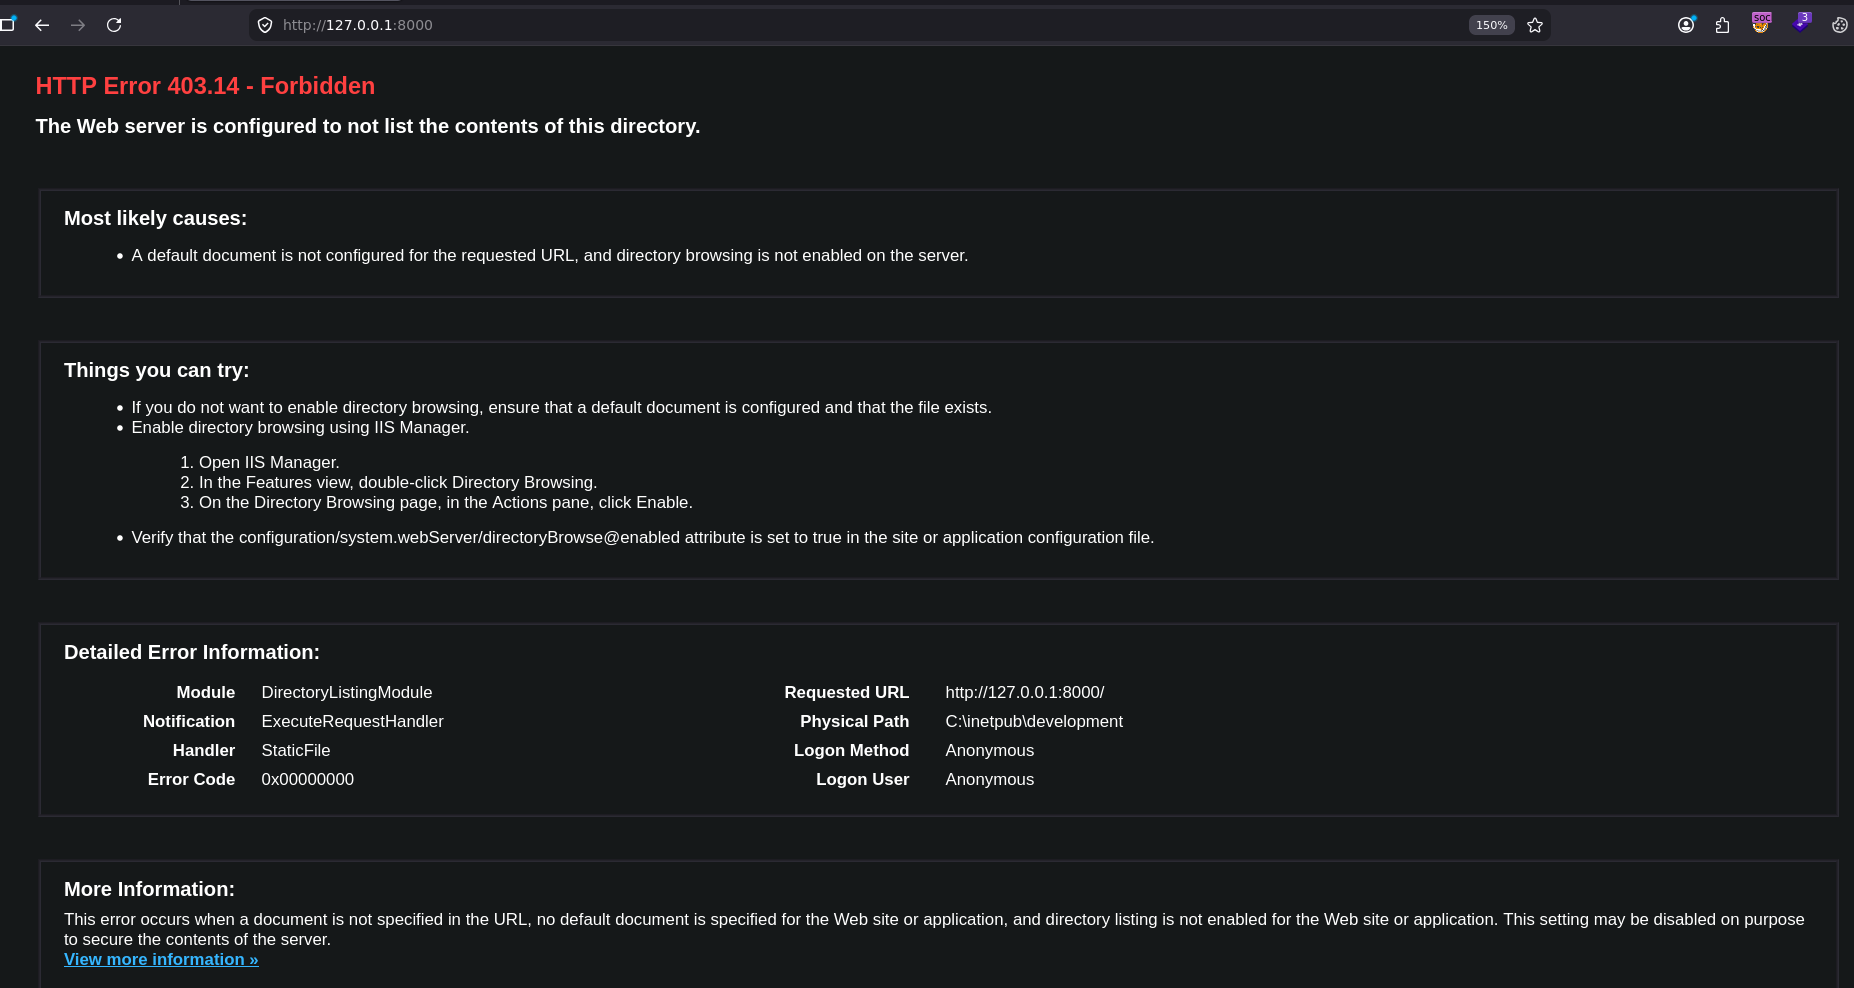Image resolution: width=1854 pixels, height=988 pixels.
Task: Click the tracking protection shield icon
Action: pyautogui.click(x=265, y=25)
